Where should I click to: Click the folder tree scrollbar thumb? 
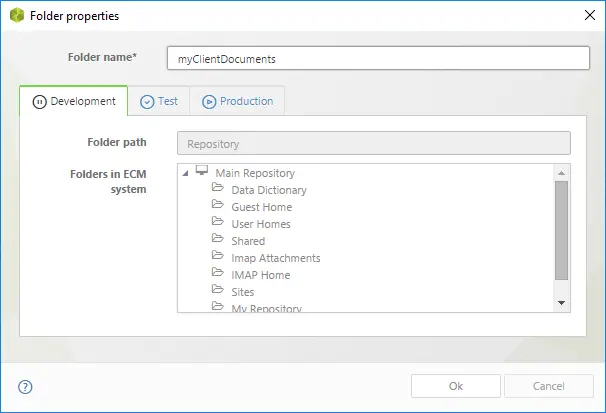point(562,230)
